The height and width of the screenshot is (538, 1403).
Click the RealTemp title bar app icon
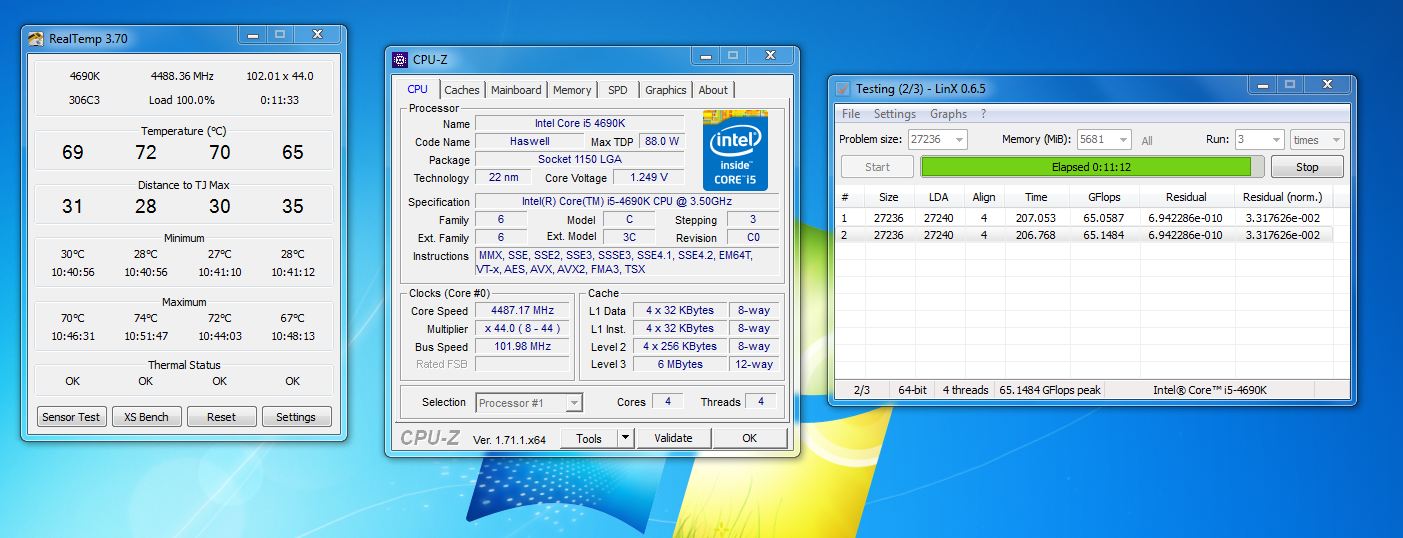coord(36,39)
